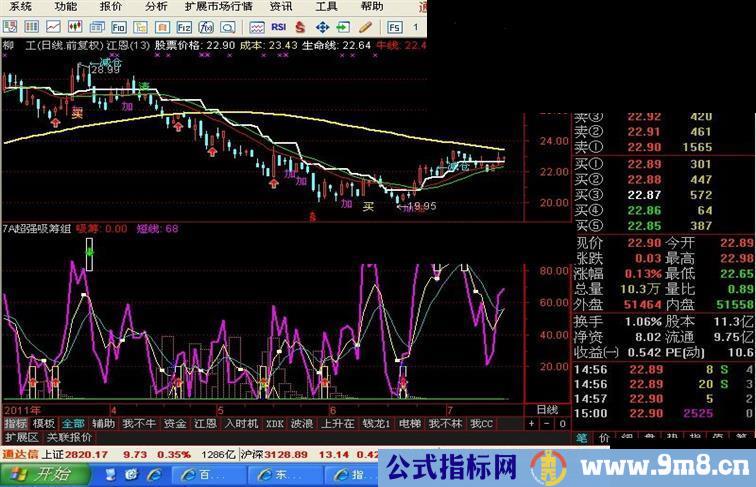Open the f(x) formula manager icon

pyautogui.click(x=206, y=27)
